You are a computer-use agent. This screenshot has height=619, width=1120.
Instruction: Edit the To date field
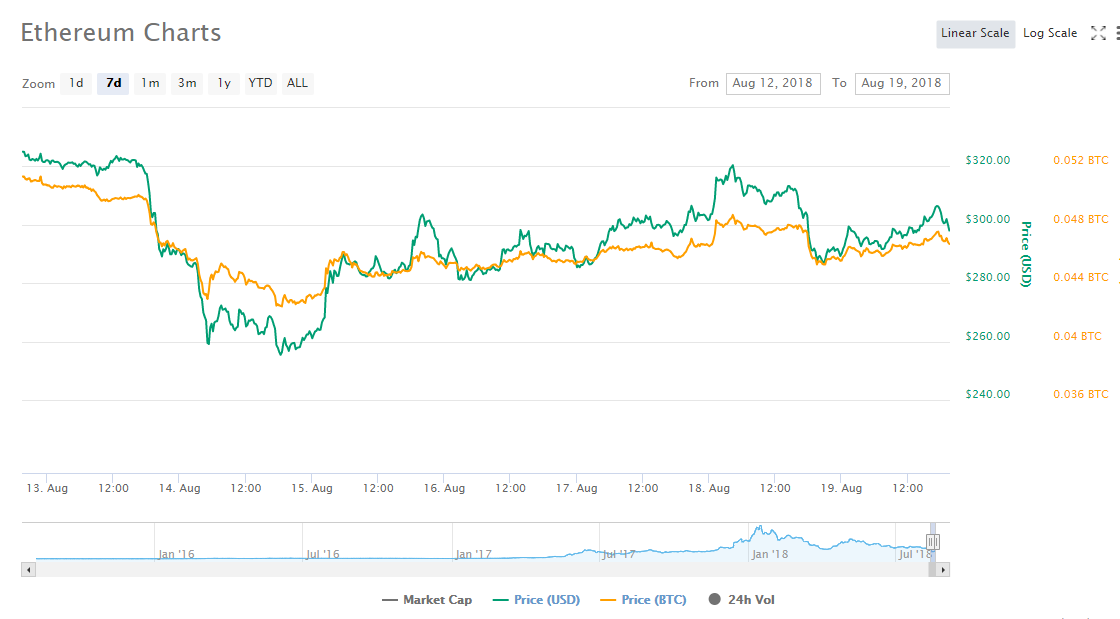point(901,83)
